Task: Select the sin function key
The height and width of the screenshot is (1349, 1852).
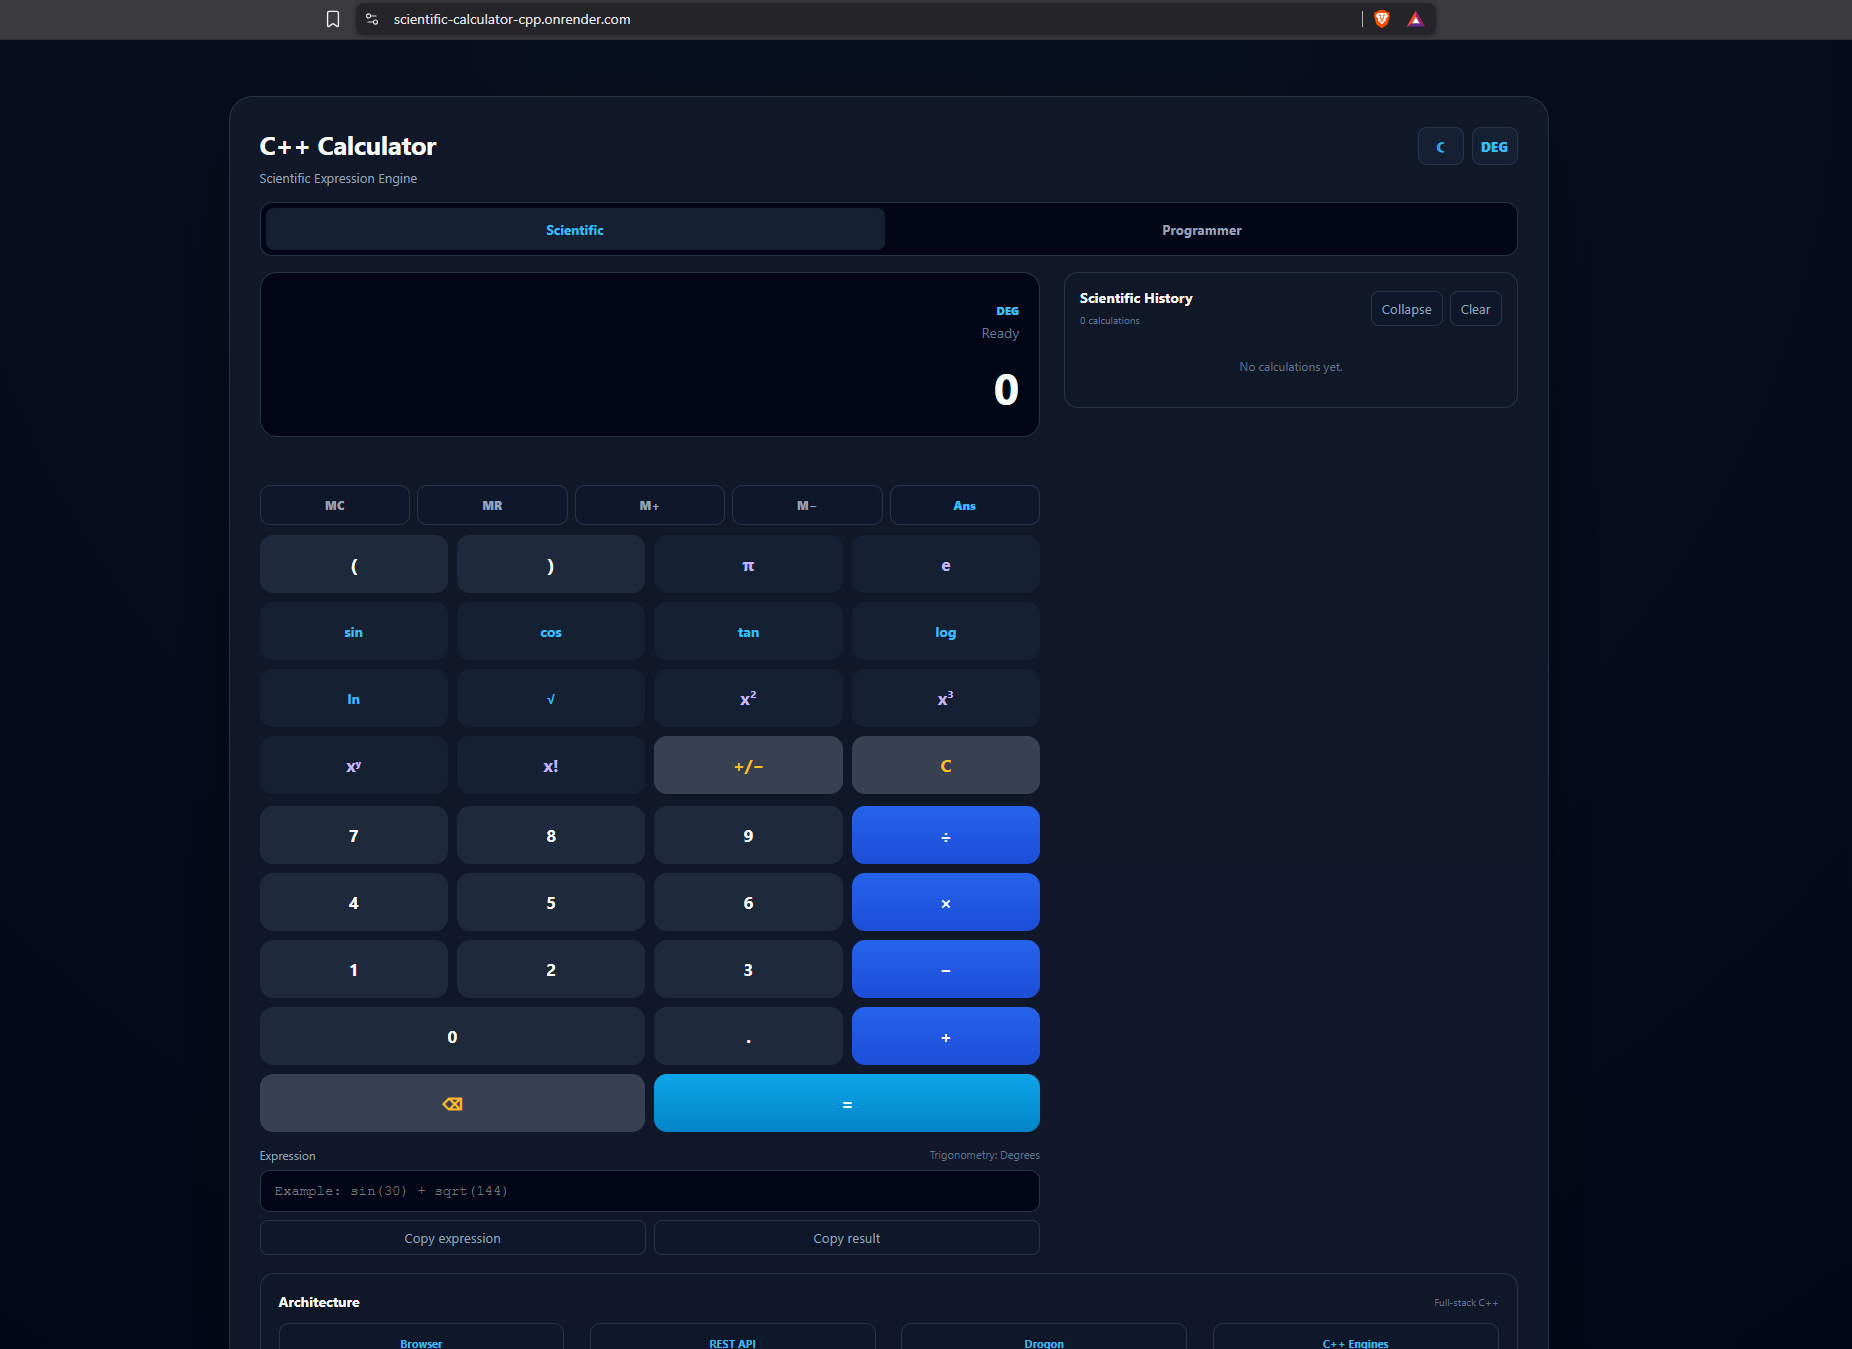Action: pyautogui.click(x=354, y=632)
